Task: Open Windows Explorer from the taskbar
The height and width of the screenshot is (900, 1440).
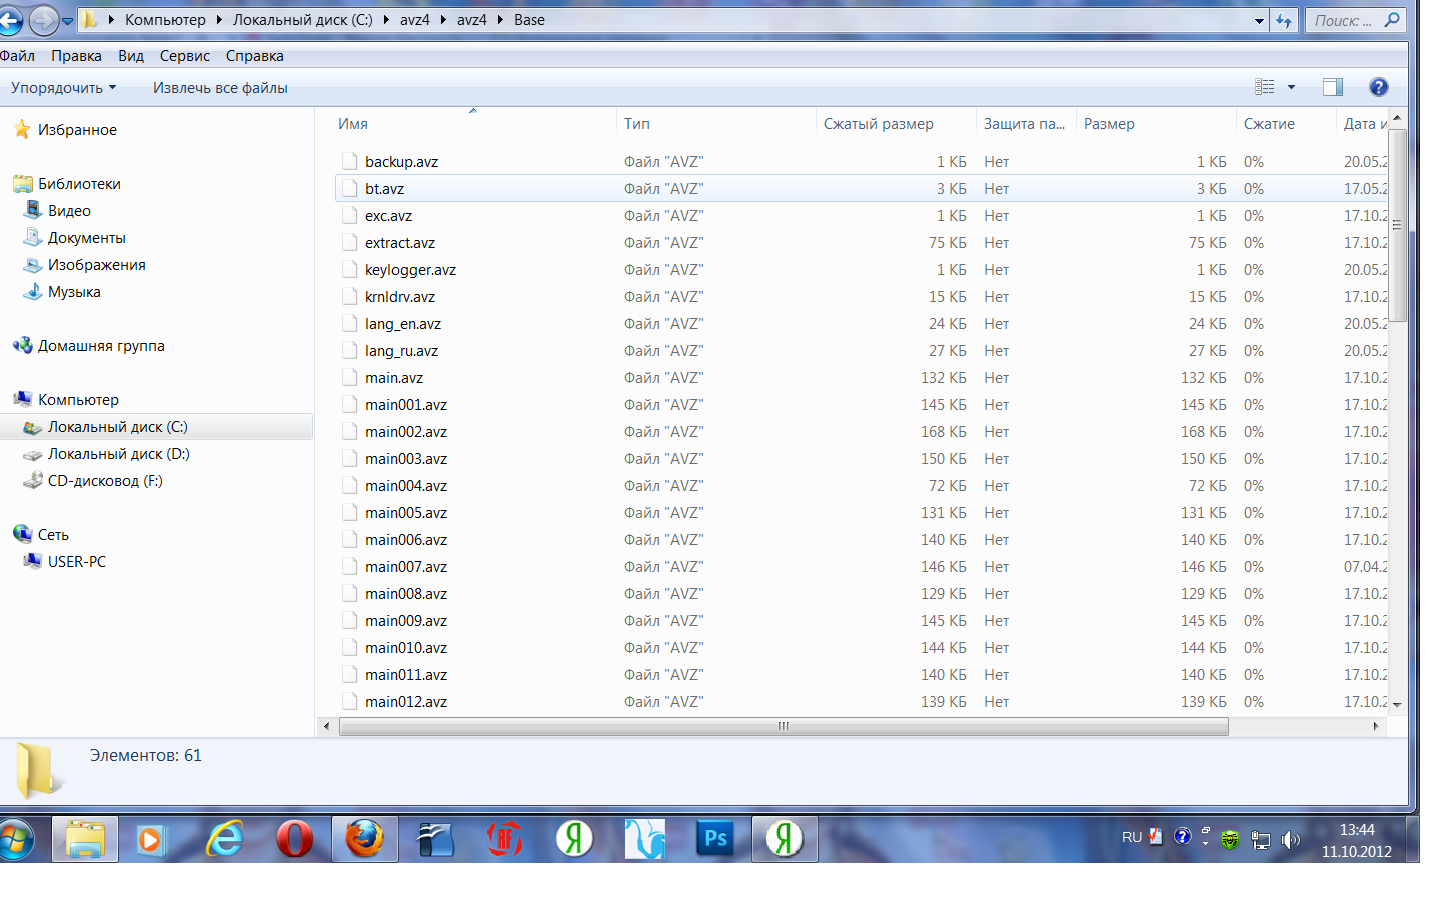Action: tap(85, 839)
